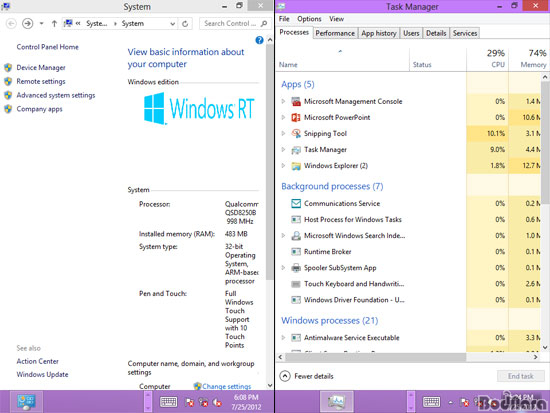Click Change settings link
Screen dimensions: 550x413
(227, 386)
